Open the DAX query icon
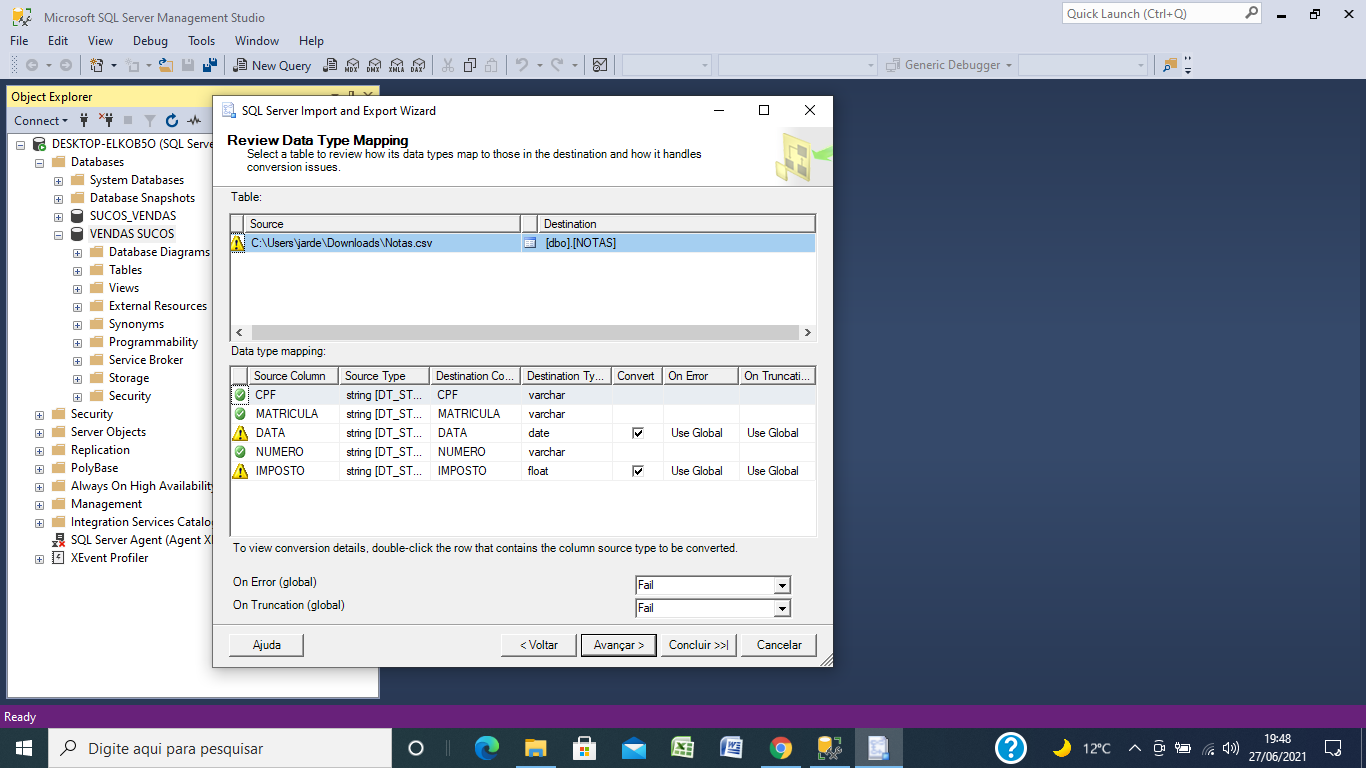Image resolution: width=1366 pixels, height=768 pixels. (x=418, y=65)
